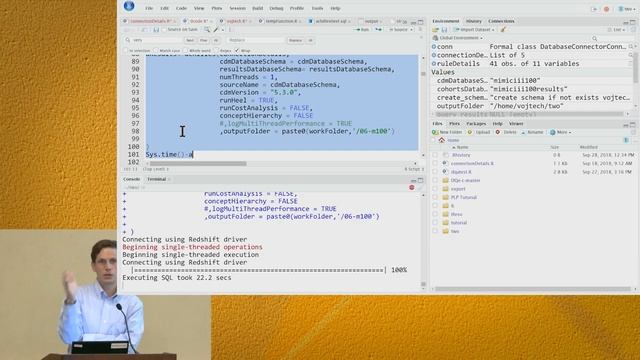Open the More files dropdown

[x=561, y=132]
